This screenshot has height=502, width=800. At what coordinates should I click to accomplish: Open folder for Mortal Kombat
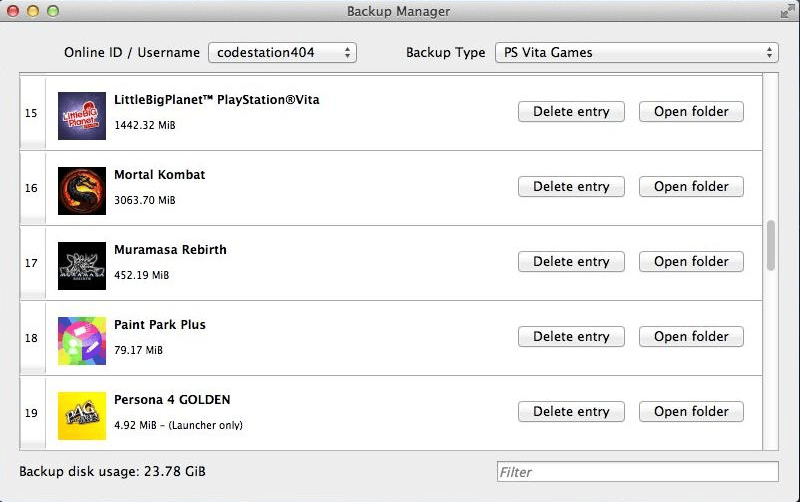click(x=691, y=187)
